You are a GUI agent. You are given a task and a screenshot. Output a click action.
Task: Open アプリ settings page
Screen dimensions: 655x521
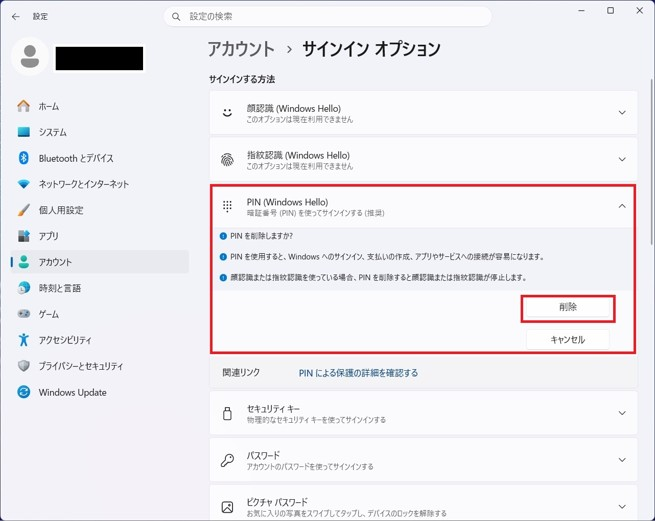(x=99, y=236)
